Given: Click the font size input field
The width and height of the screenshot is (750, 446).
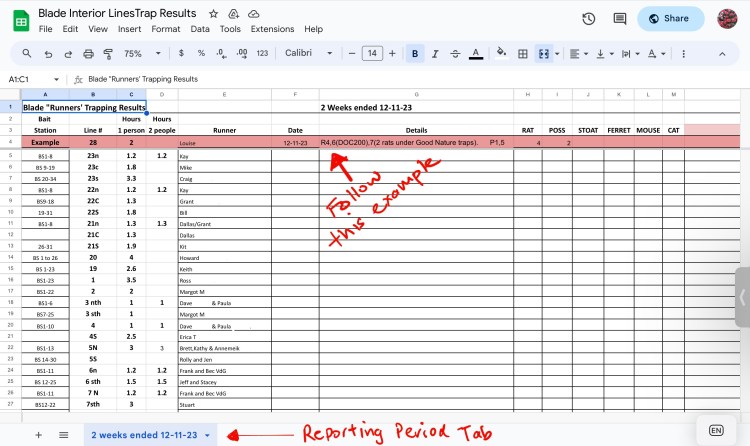Looking at the screenshot, I should pos(372,53).
